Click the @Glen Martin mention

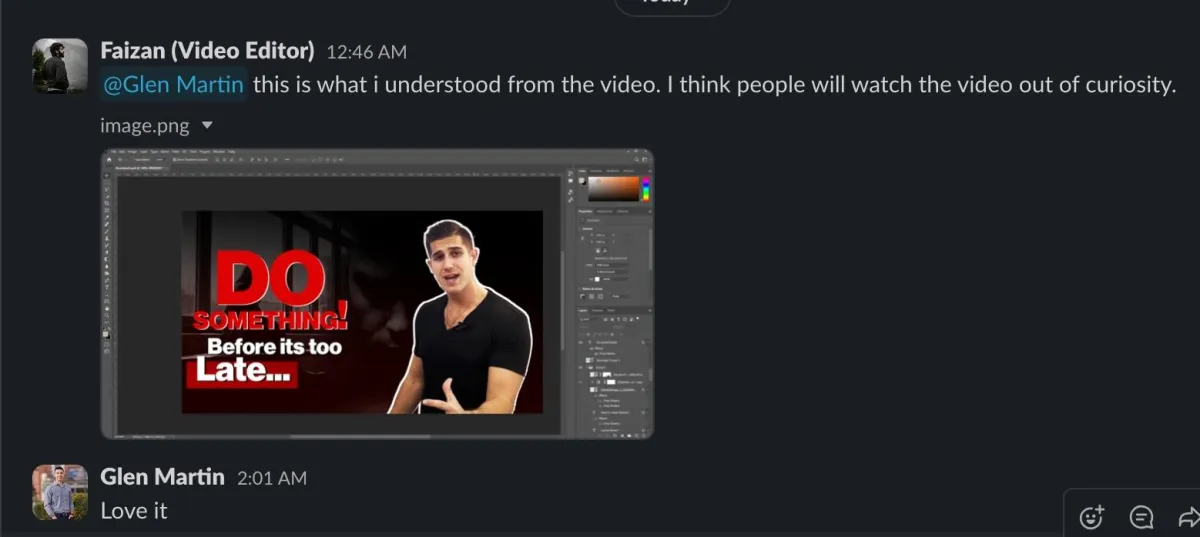[174, 85]
